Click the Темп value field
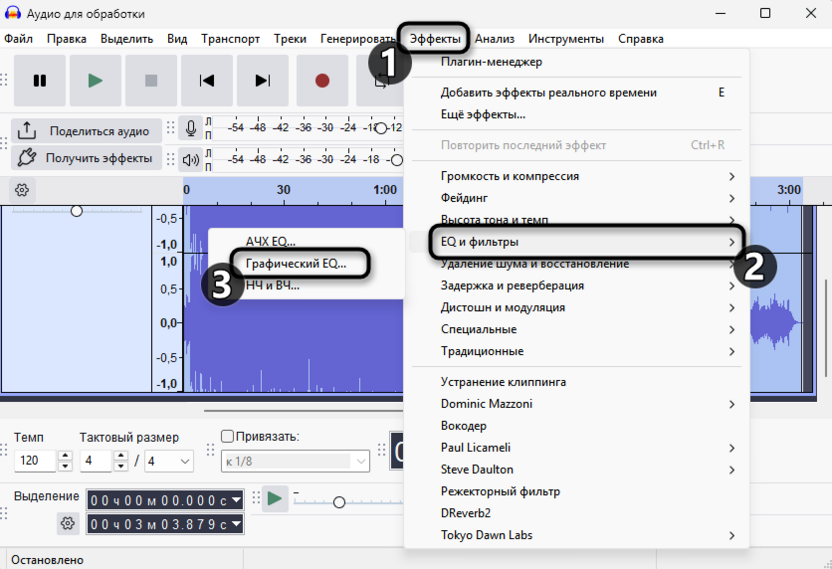 point(36,461)
